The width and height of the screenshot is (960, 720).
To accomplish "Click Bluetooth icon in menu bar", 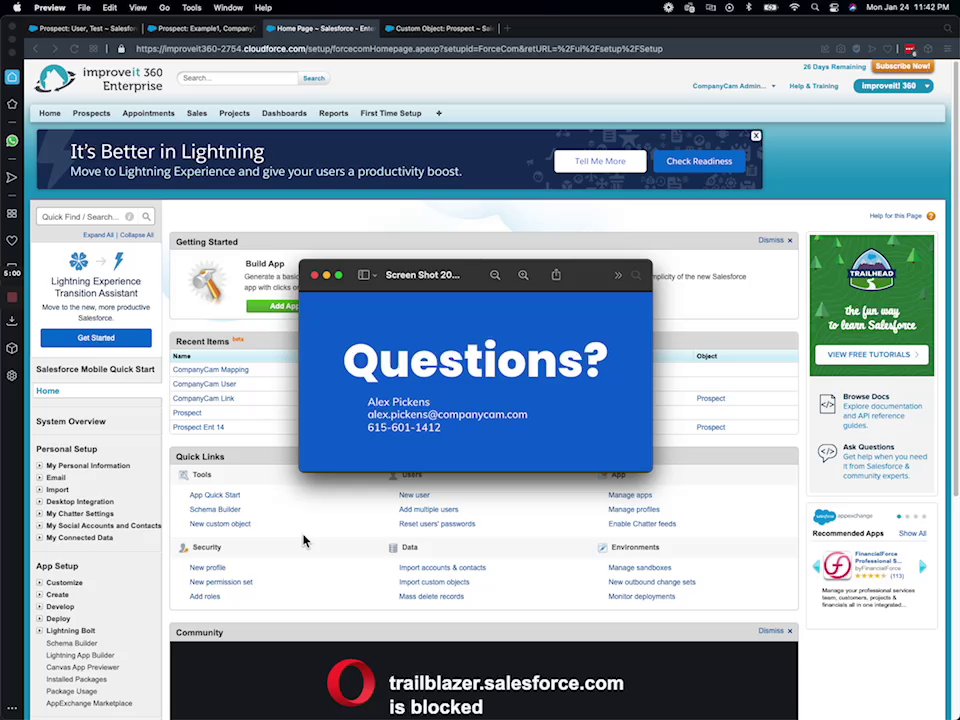I will point(748,7).
